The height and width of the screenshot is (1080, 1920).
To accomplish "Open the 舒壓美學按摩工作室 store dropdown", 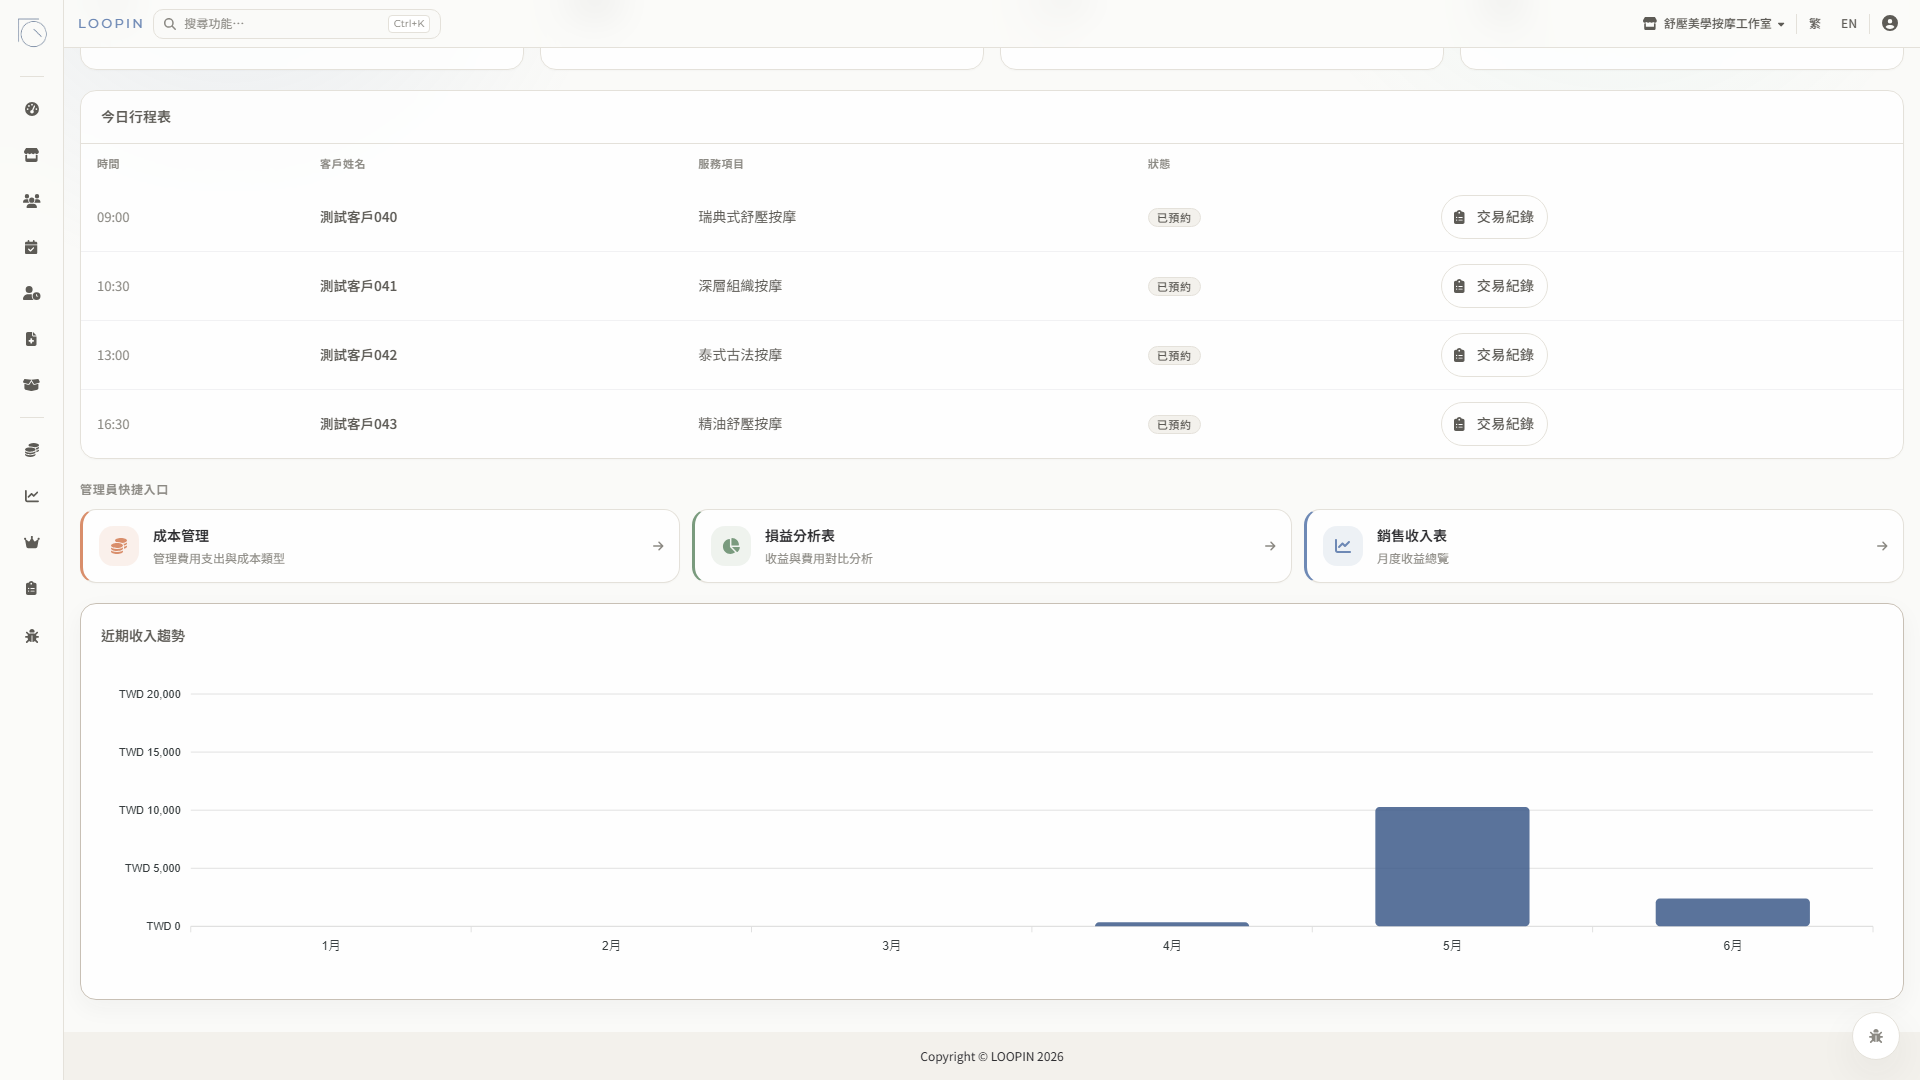I will 1714,24.
